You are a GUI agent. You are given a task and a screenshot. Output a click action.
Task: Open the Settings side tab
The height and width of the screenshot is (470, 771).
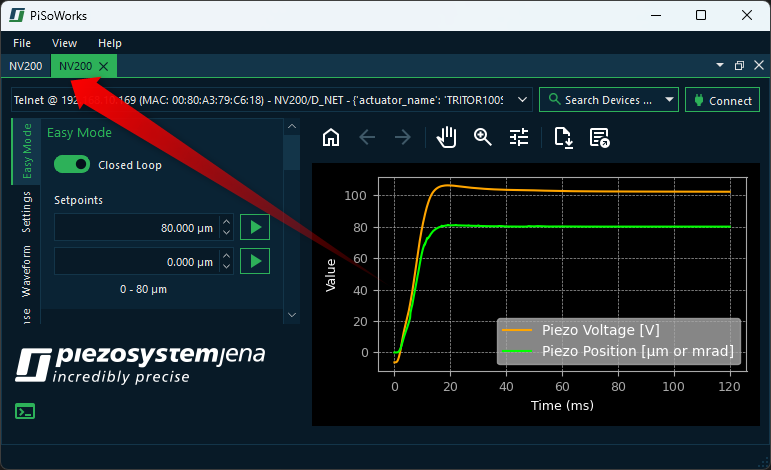[27, 212]
